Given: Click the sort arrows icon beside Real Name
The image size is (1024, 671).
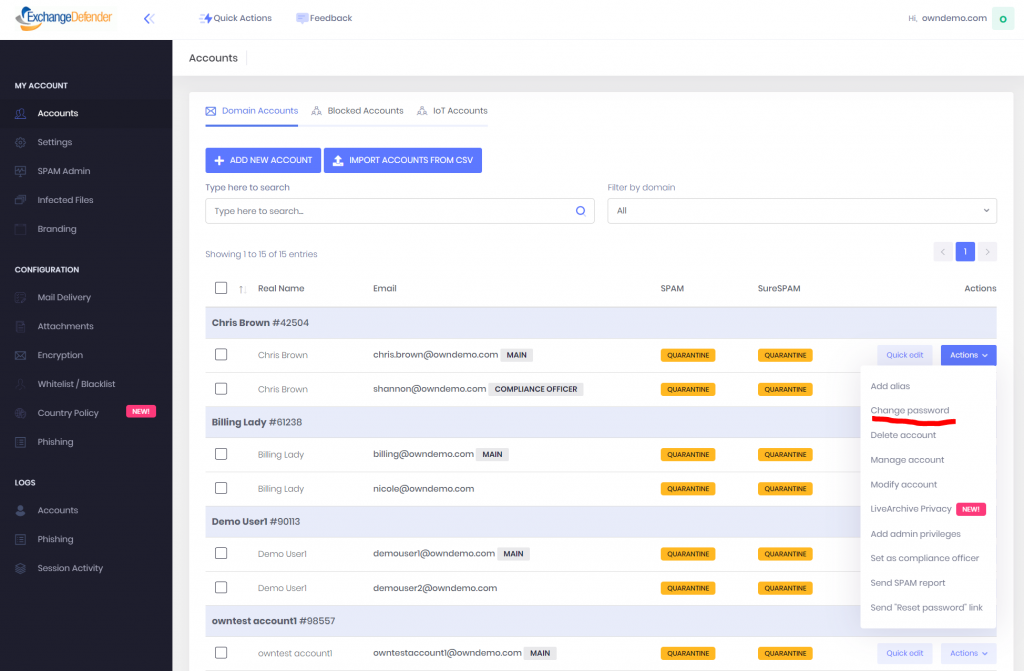Looking at the screenshot, I should [x=242, y=289].
